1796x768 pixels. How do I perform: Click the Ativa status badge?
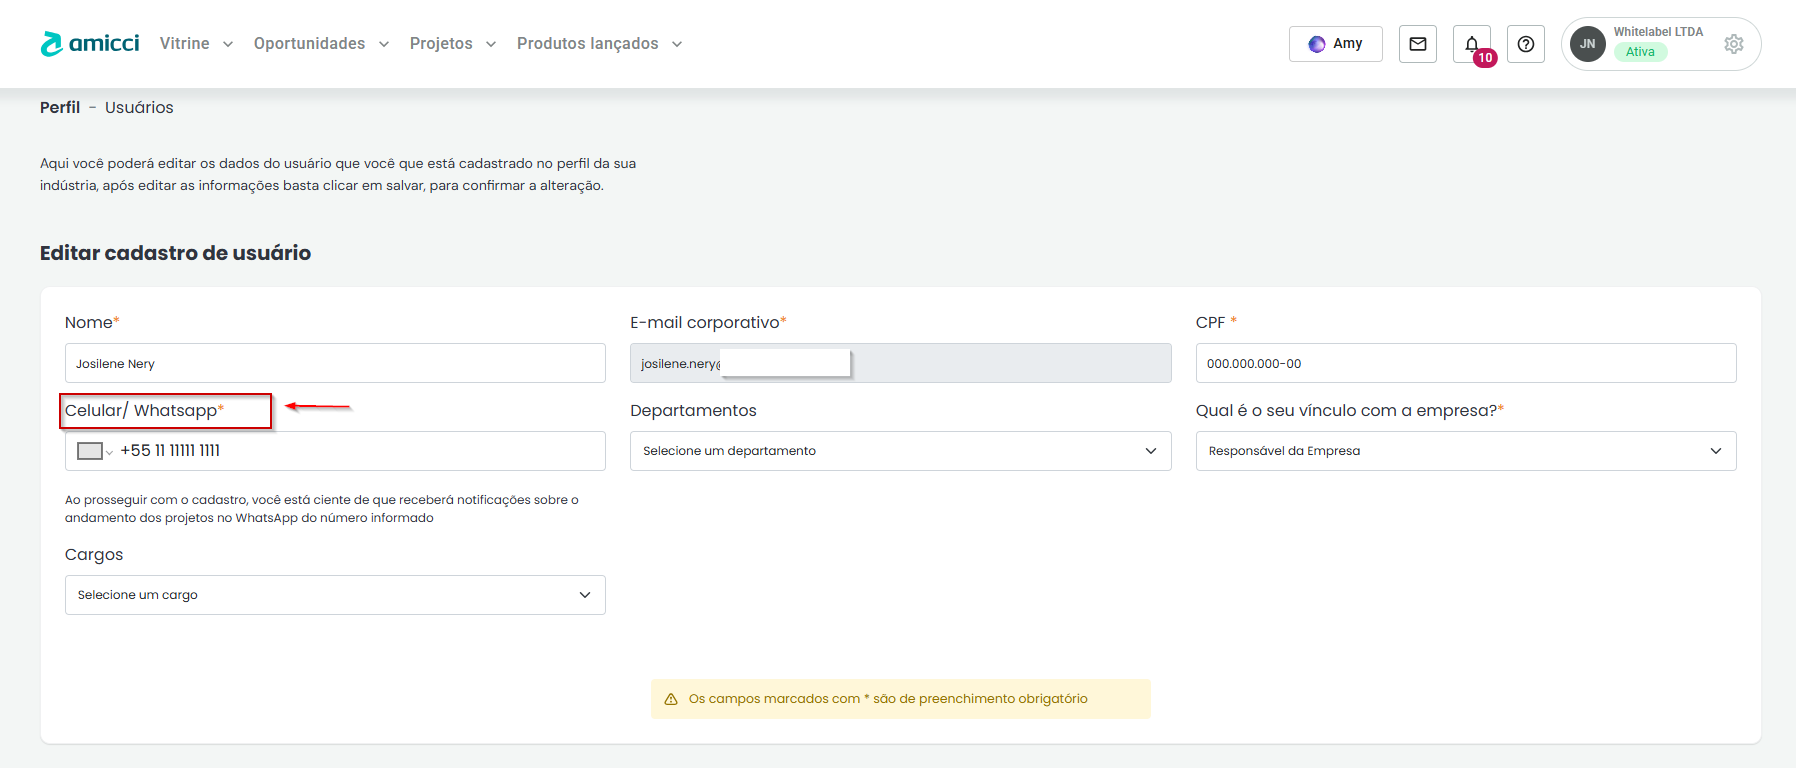click(1640, 52)
